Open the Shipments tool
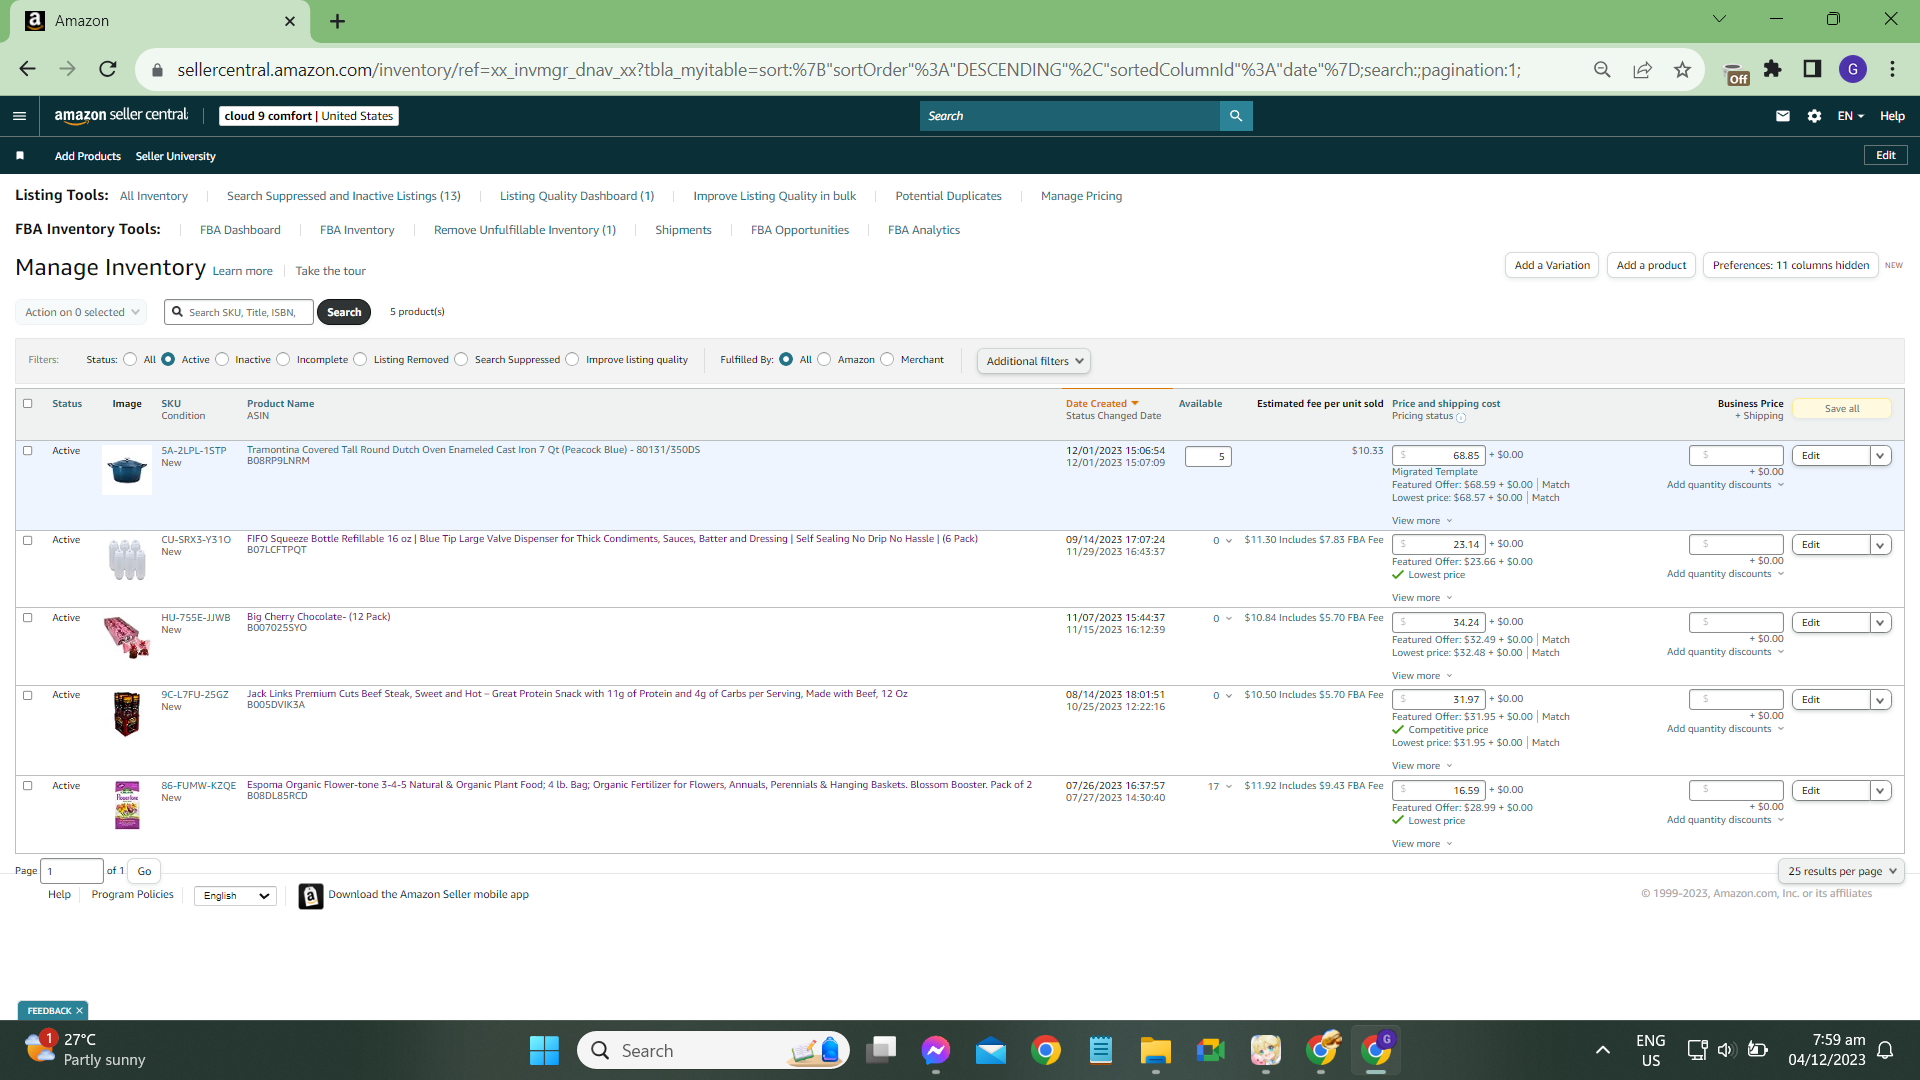This screenshot has height=1080, width=1920. [683, 230]
